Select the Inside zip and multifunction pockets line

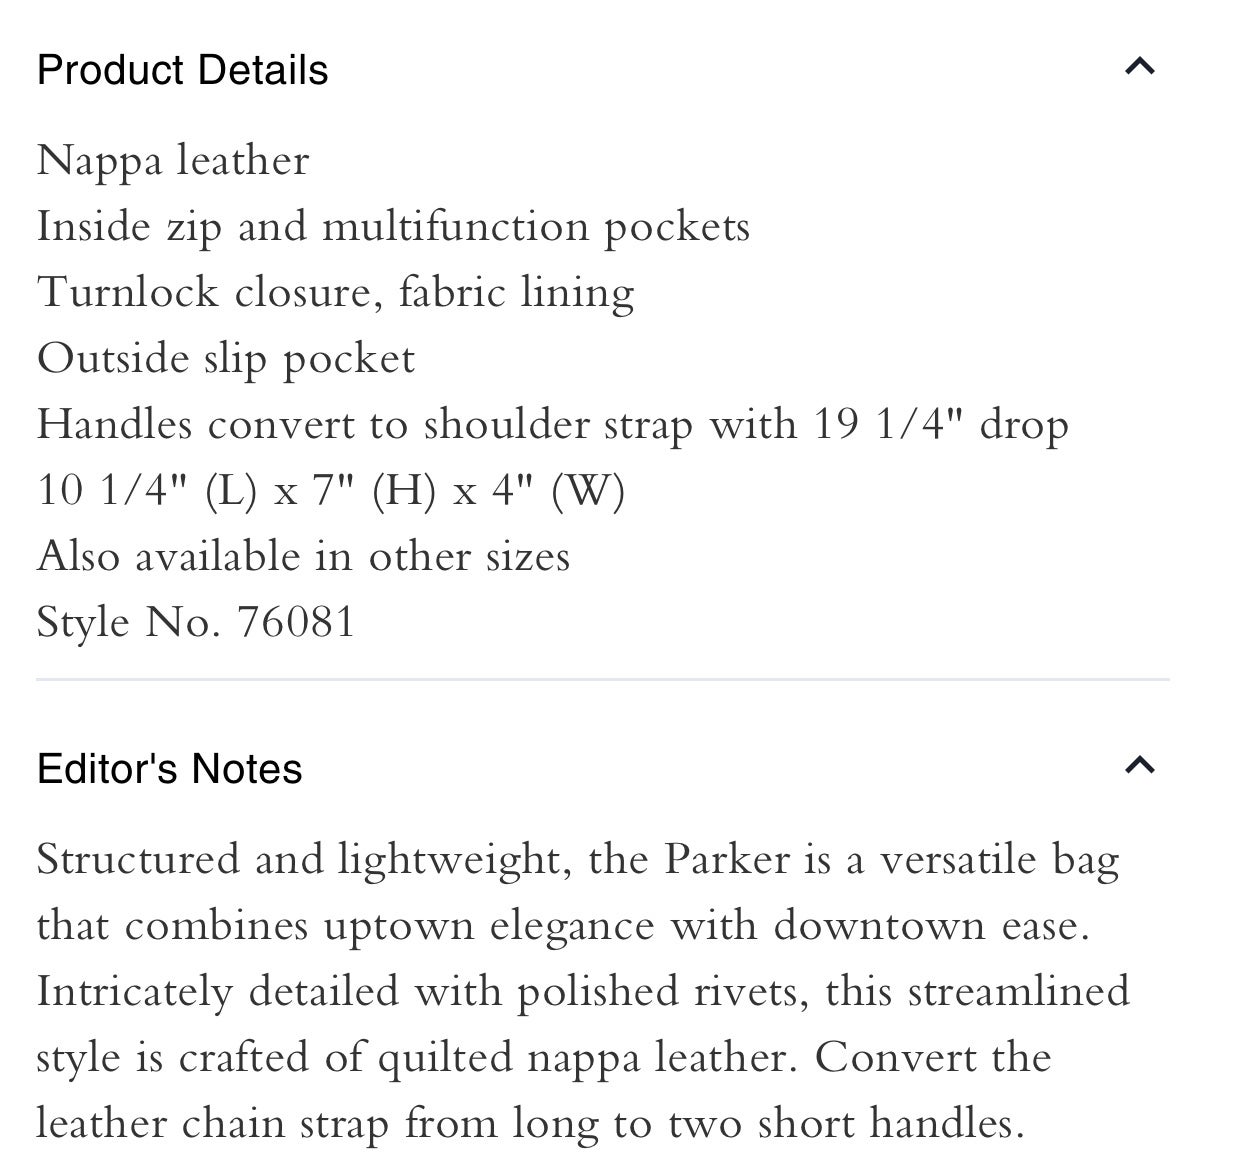[394, 227]
